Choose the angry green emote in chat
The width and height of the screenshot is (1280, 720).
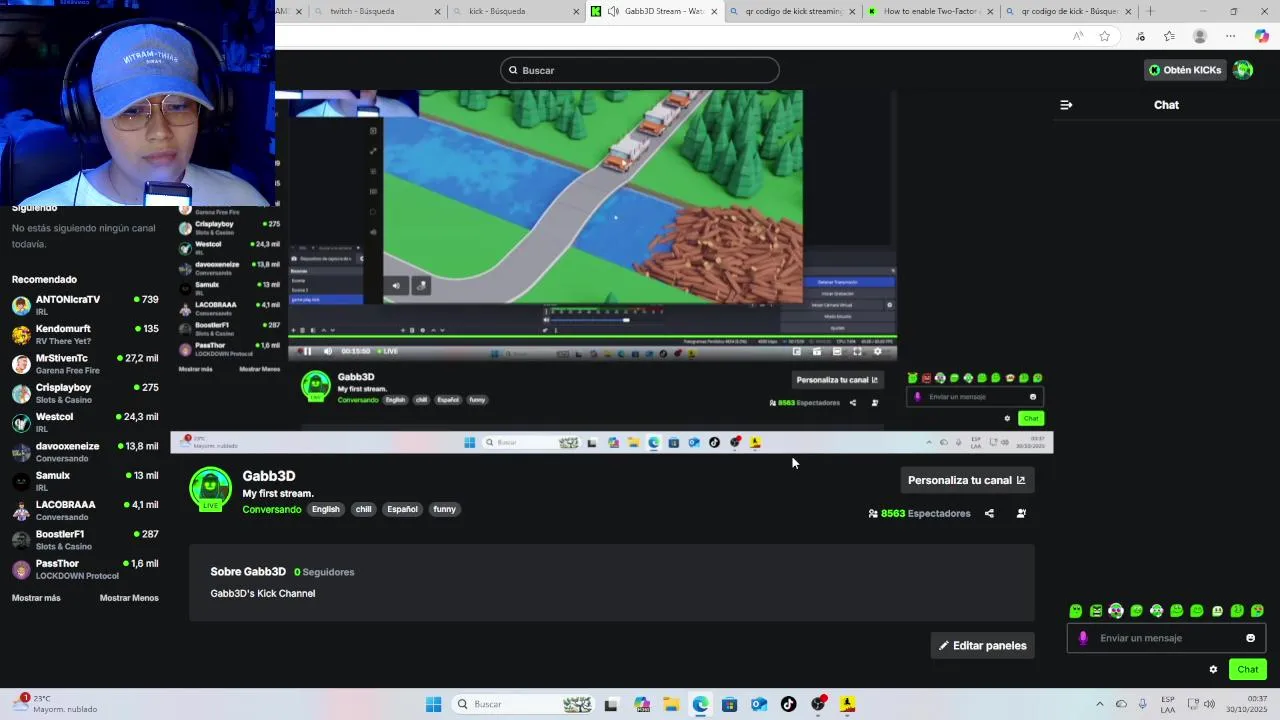tap(1096, 611)
